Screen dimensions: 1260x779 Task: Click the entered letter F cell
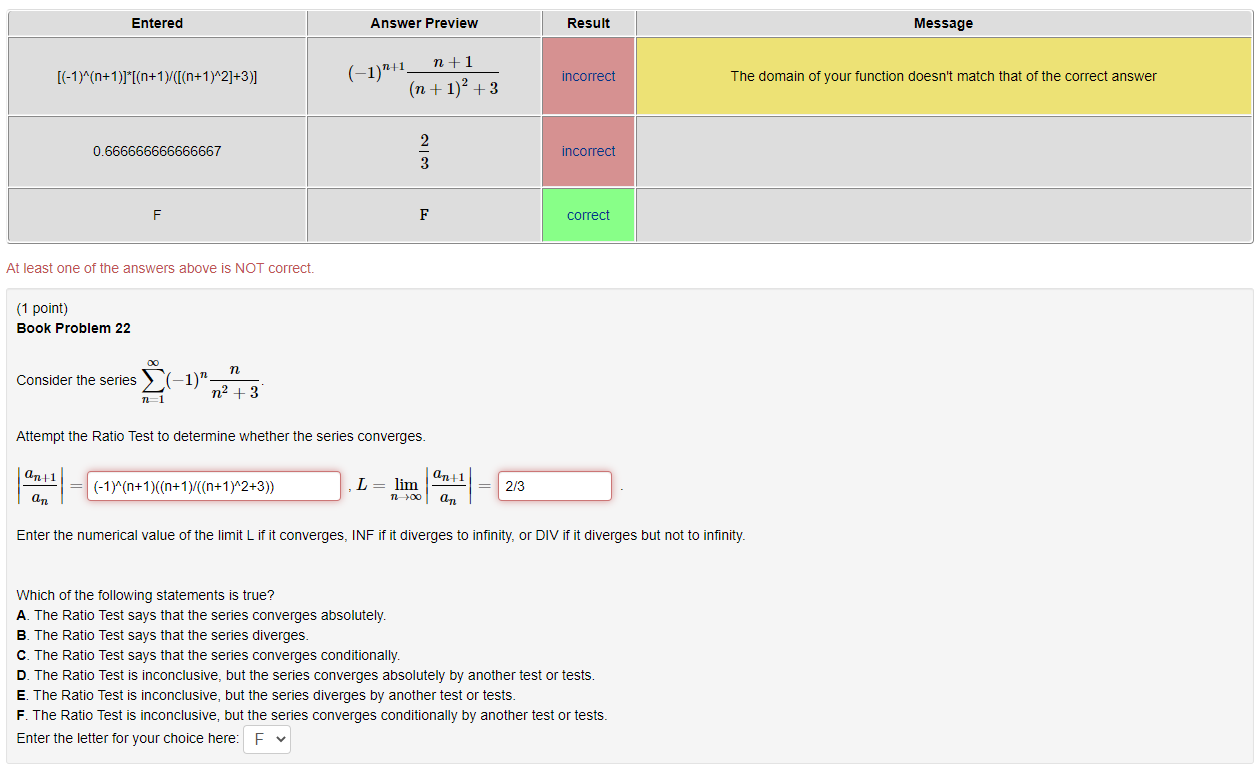(x=156, y=214)
